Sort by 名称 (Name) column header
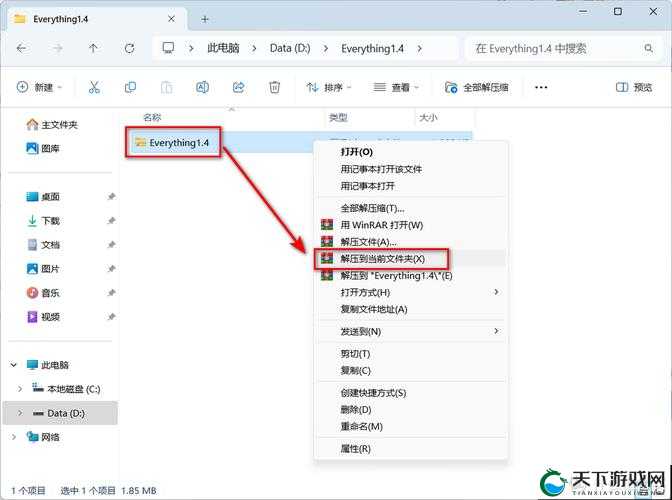 tap(152, 117)
